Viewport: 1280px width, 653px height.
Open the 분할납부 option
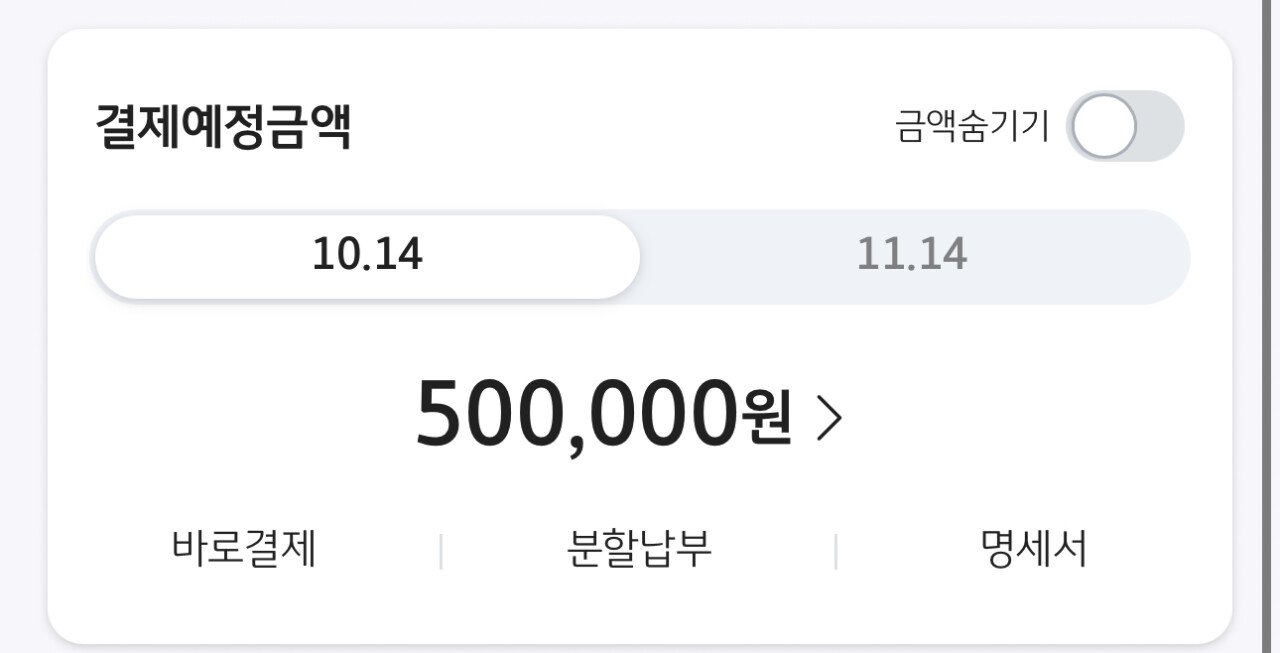[x=639, y=549]
